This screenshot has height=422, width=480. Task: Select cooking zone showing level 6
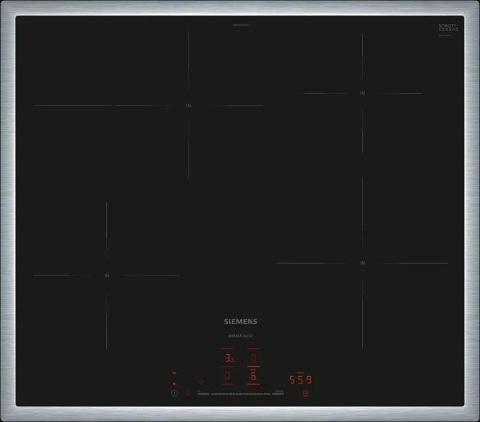point(253,376)
